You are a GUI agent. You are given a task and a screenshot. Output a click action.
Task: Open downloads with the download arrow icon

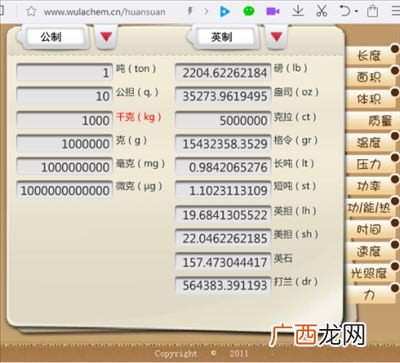point(298,11)
